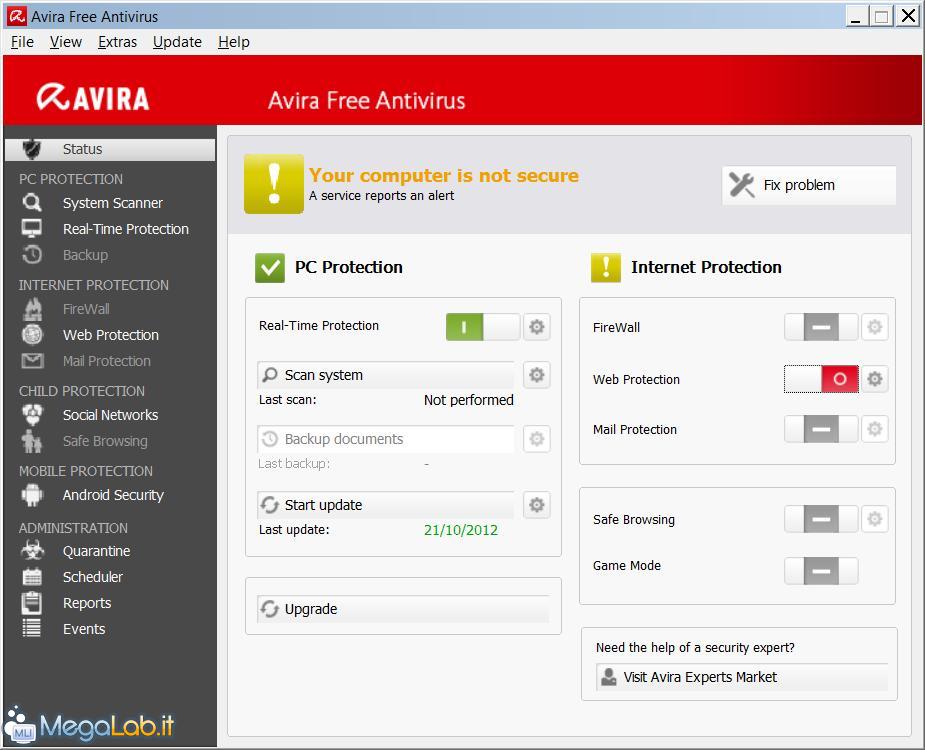Enable the Web Protection switch
Image resolution: width=925 pixels, height=750 pixels.
tap(821, 379)
